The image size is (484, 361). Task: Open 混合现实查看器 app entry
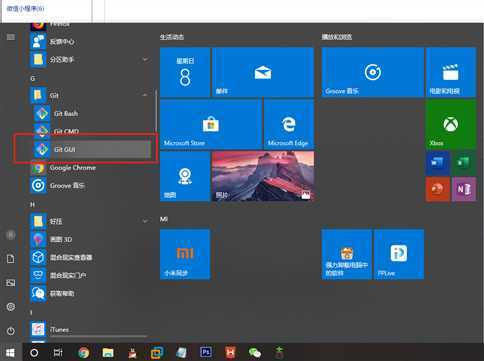coord(90,257)
